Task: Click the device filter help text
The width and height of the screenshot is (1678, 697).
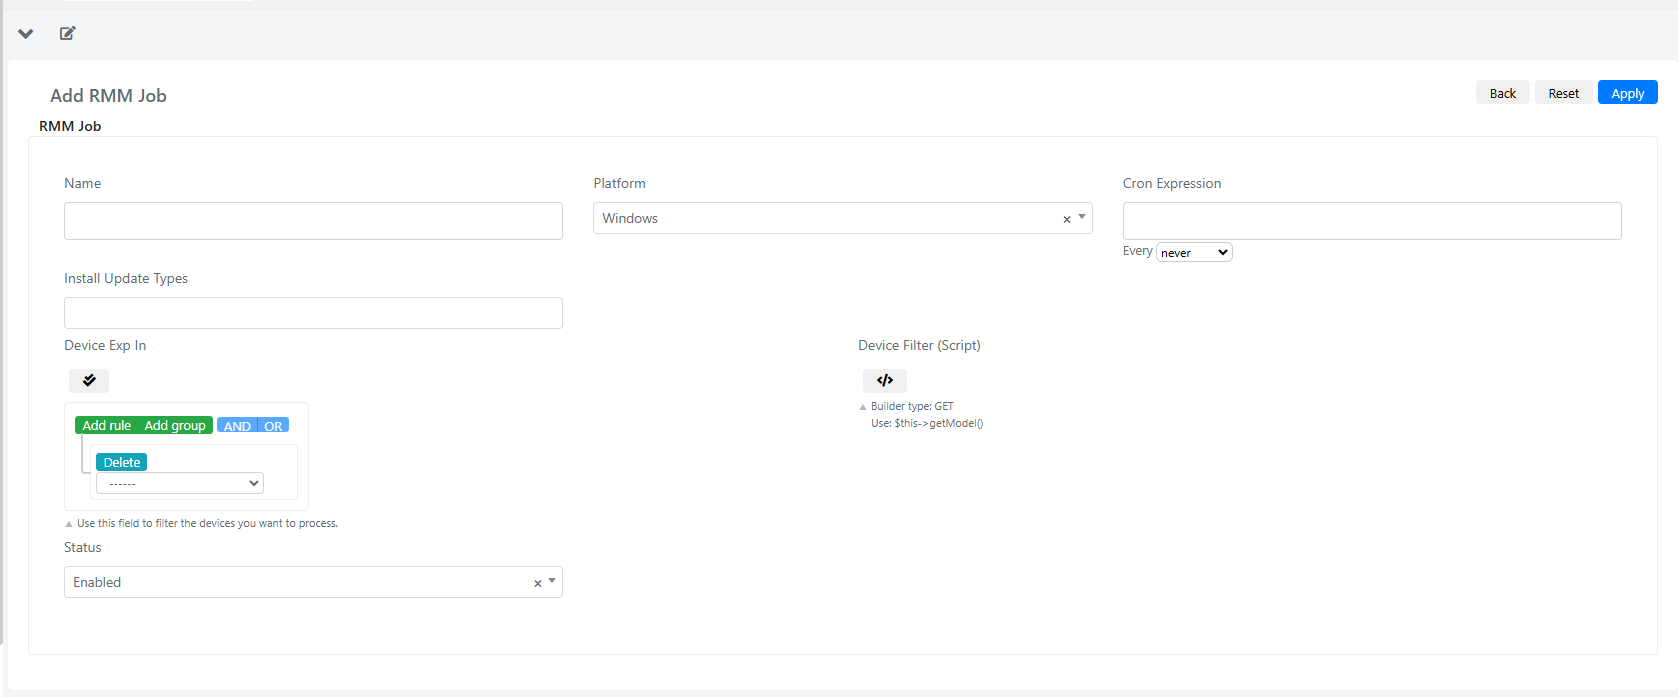Action: pyautogui.click(x=207, y=523)
